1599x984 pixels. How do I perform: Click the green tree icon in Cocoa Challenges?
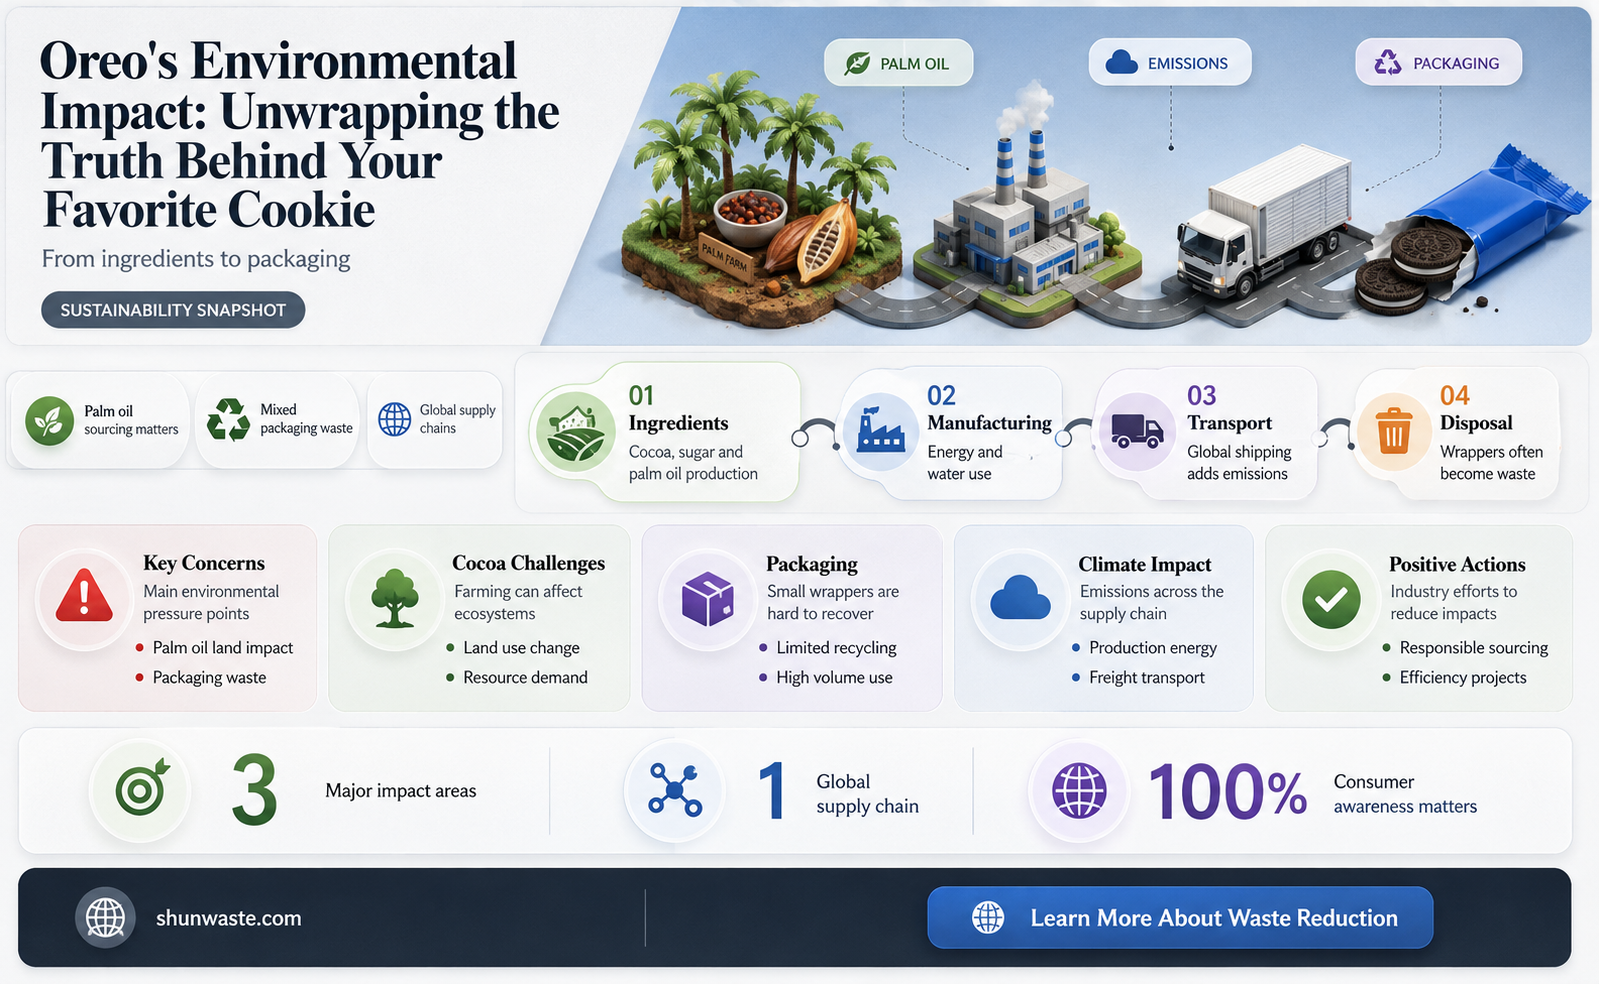pyautogui.click(x=395, y=598)
